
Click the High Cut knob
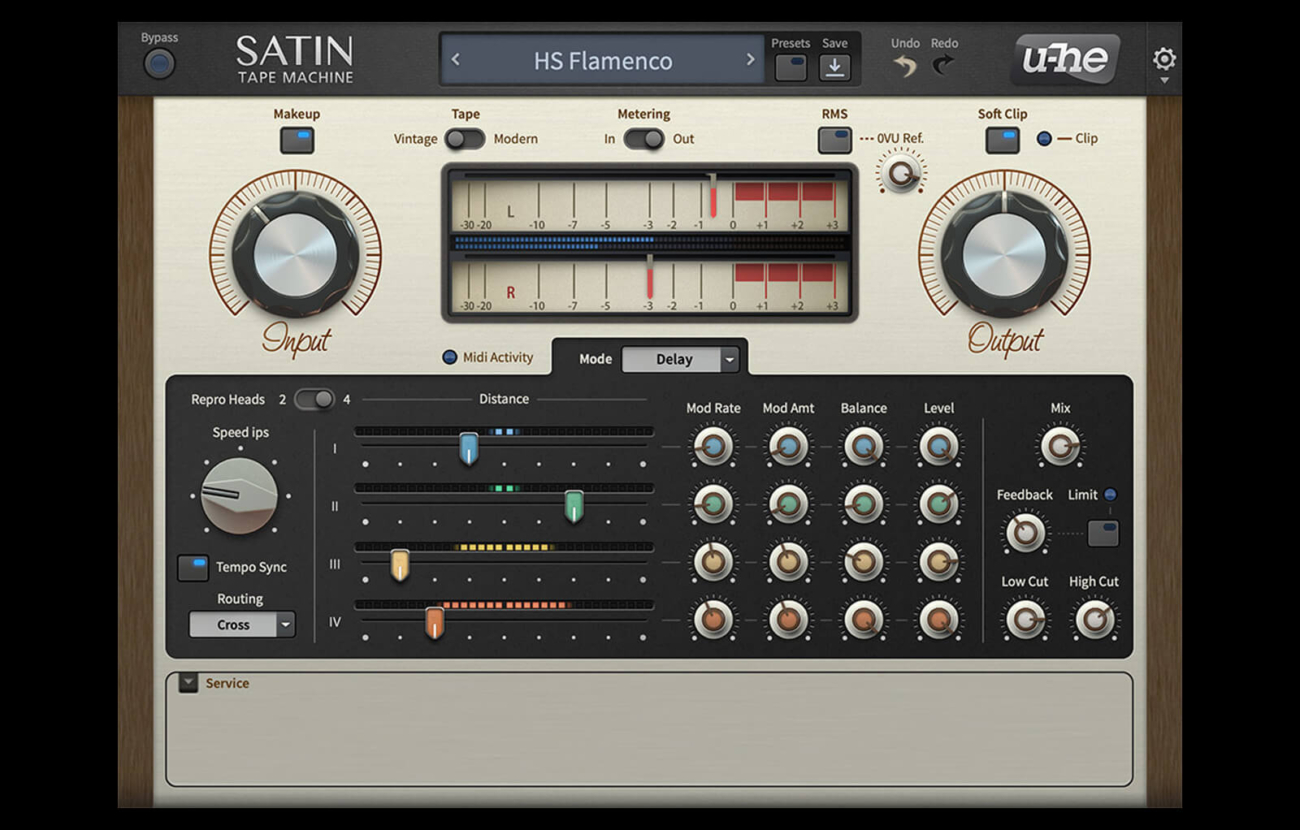tap(1094, 620)
